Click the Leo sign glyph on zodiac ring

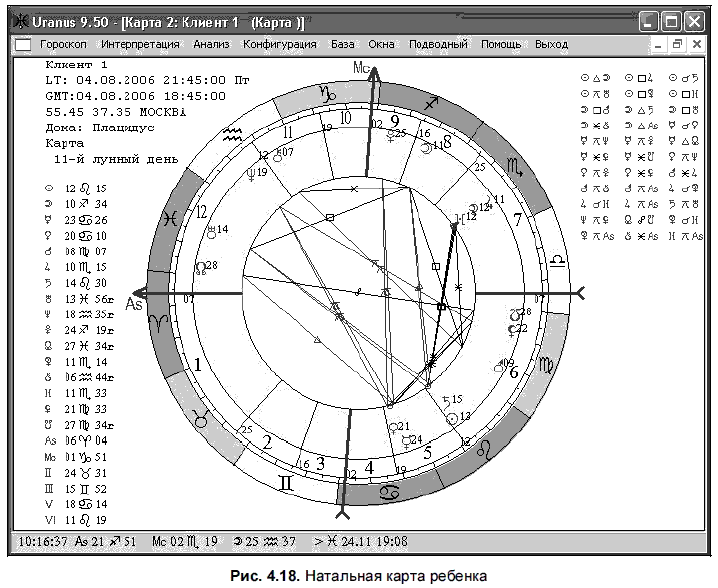point(484,448)
